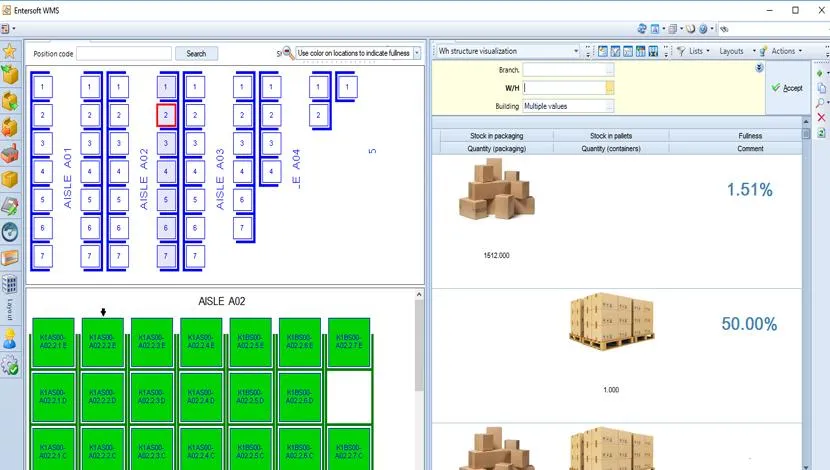Open the Lists dropdown menu
Image resolution: width=830 pixels, height=470 pixels.
pyautogui.click(x=699, y=51)
